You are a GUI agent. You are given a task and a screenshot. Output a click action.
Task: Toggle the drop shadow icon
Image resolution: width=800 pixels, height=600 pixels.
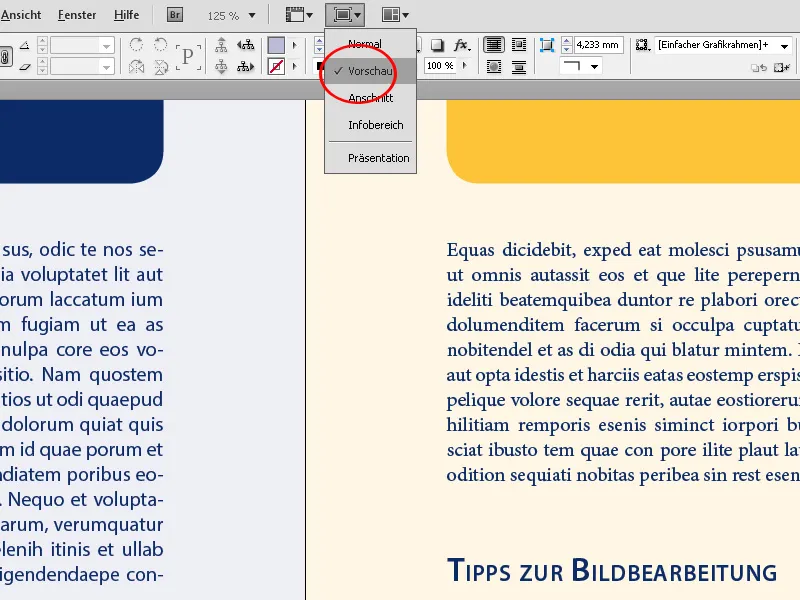pos(437,45)
